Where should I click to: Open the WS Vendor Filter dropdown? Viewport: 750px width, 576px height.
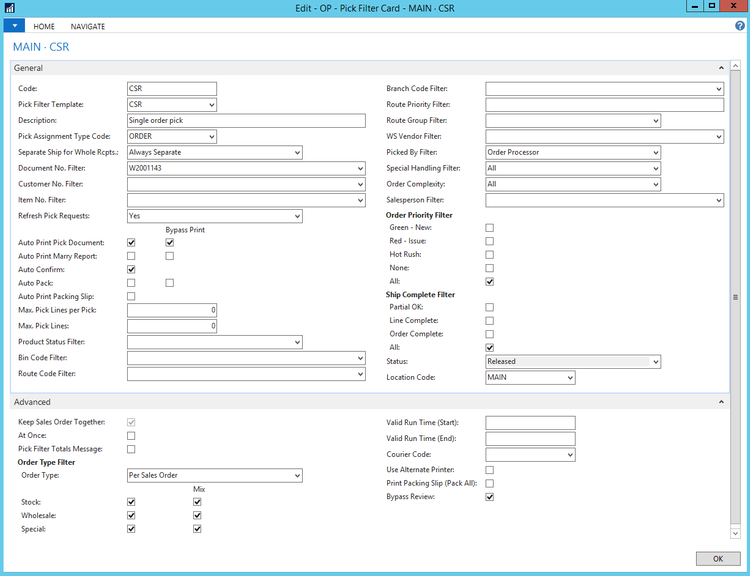click(718, 137)
